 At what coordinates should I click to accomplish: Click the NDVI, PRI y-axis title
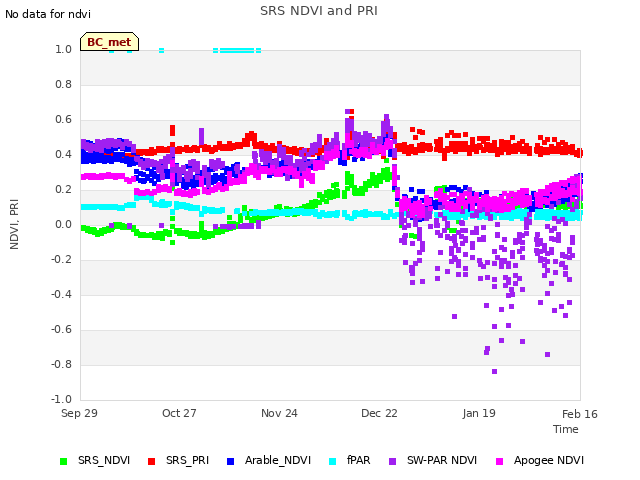click(x=14, y=224)
